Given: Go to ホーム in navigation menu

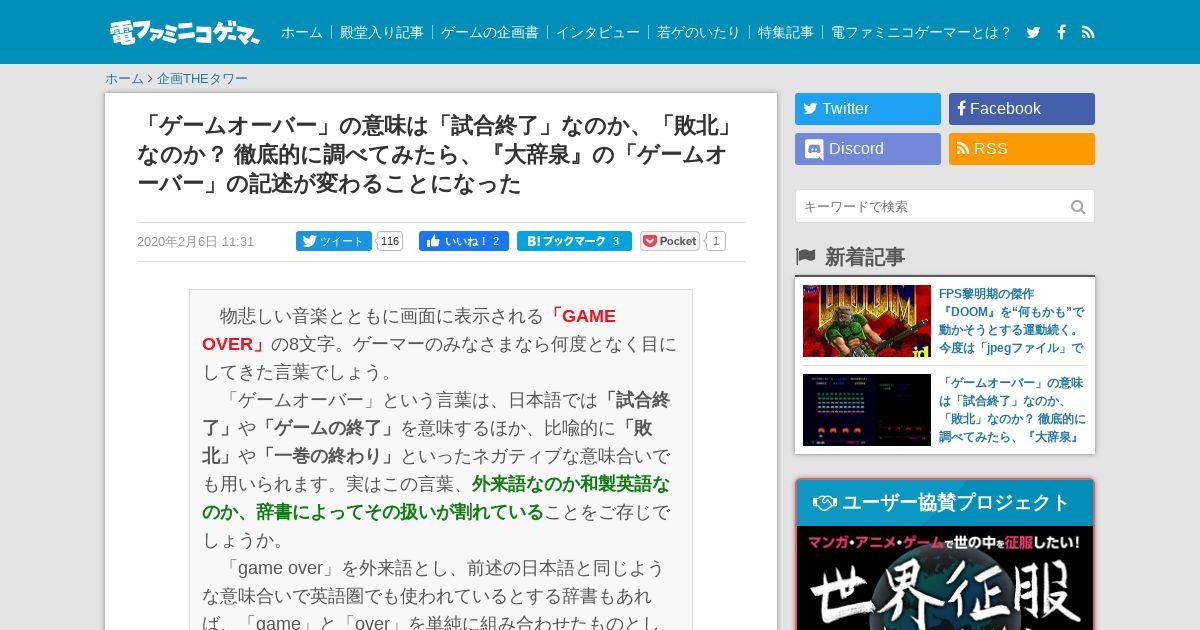Looking at the screenshot, I should tap(301, 32).
